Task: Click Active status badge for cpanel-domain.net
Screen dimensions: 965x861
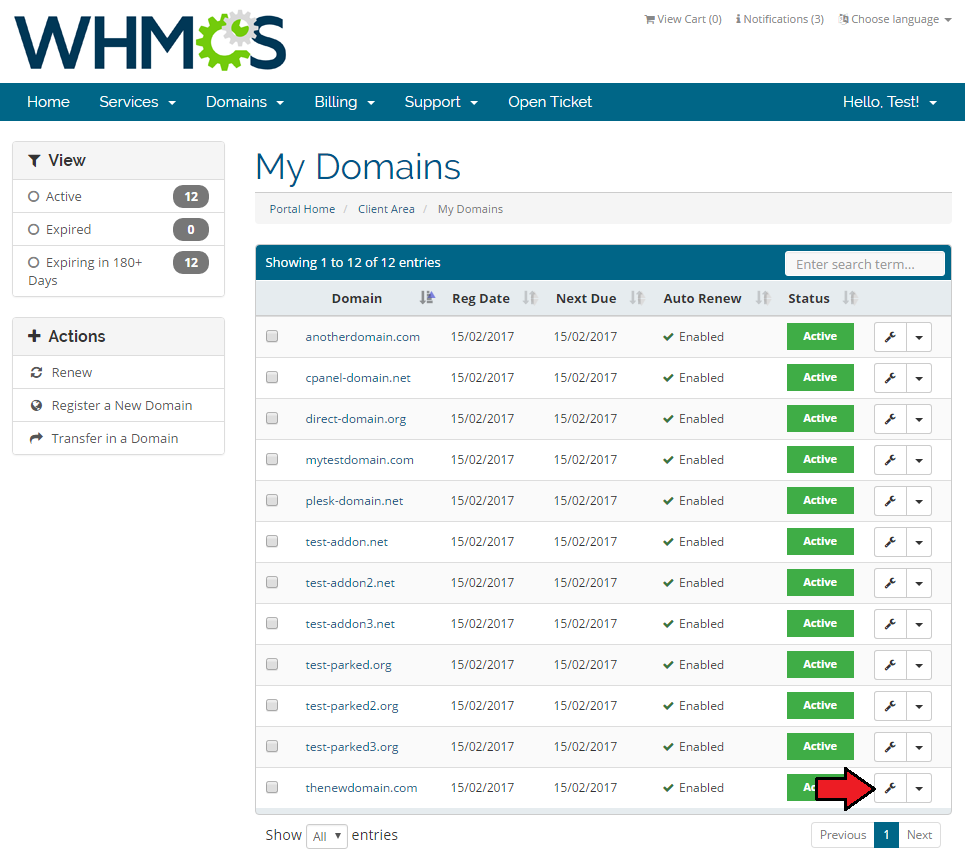Action: coord(820,377)
